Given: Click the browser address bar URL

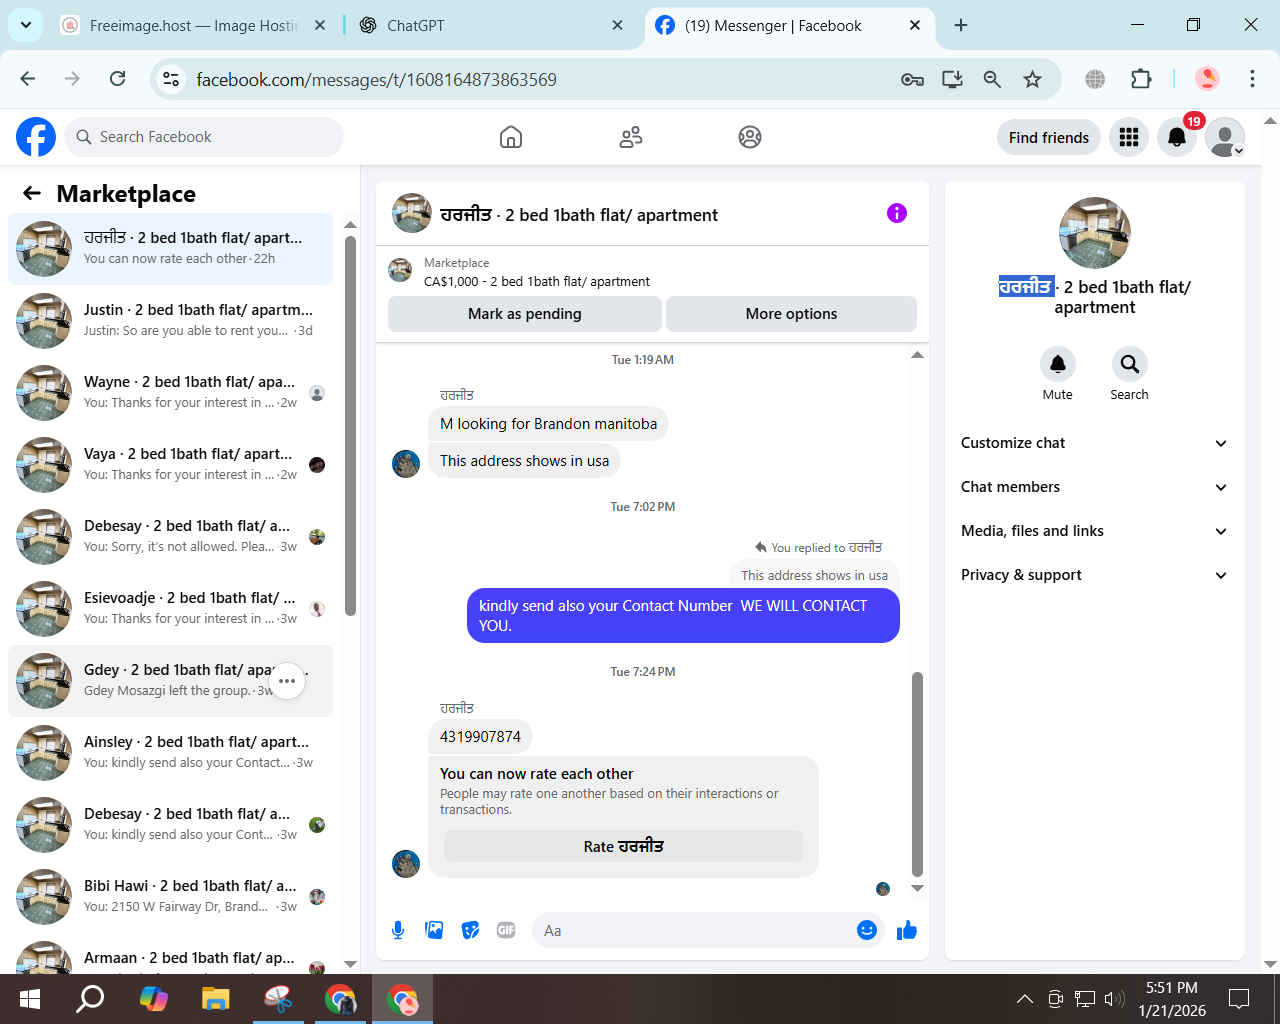Looking at the screenshot, I should pos(376,79).
